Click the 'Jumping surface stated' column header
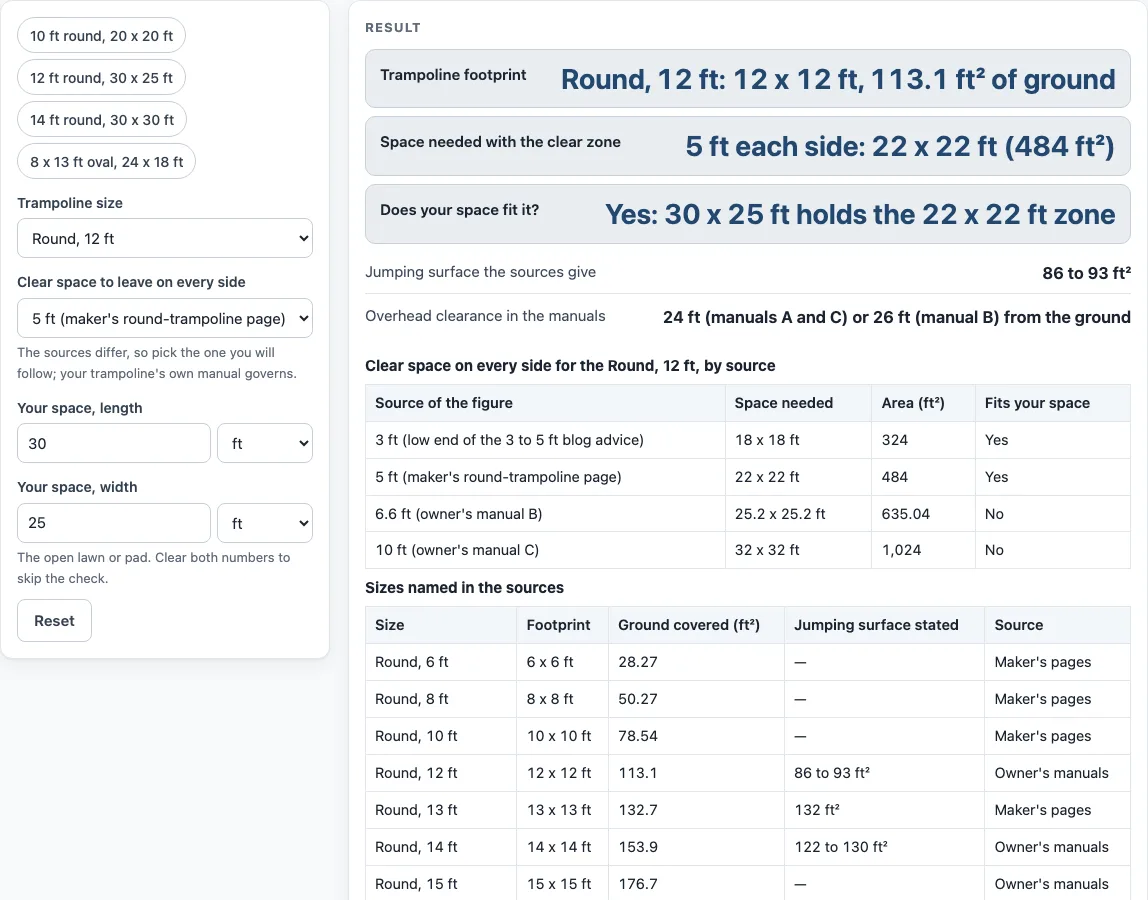The height and width of the screenshot is (900, 1148). pyautogui.click(x=884, y=625)
